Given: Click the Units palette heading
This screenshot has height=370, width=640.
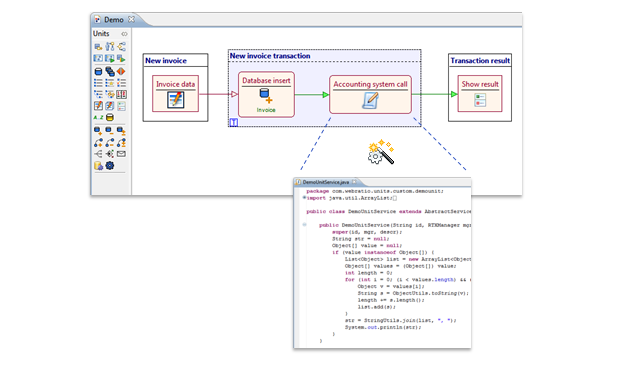Looking at the screenshot, I should click(101, 33).
